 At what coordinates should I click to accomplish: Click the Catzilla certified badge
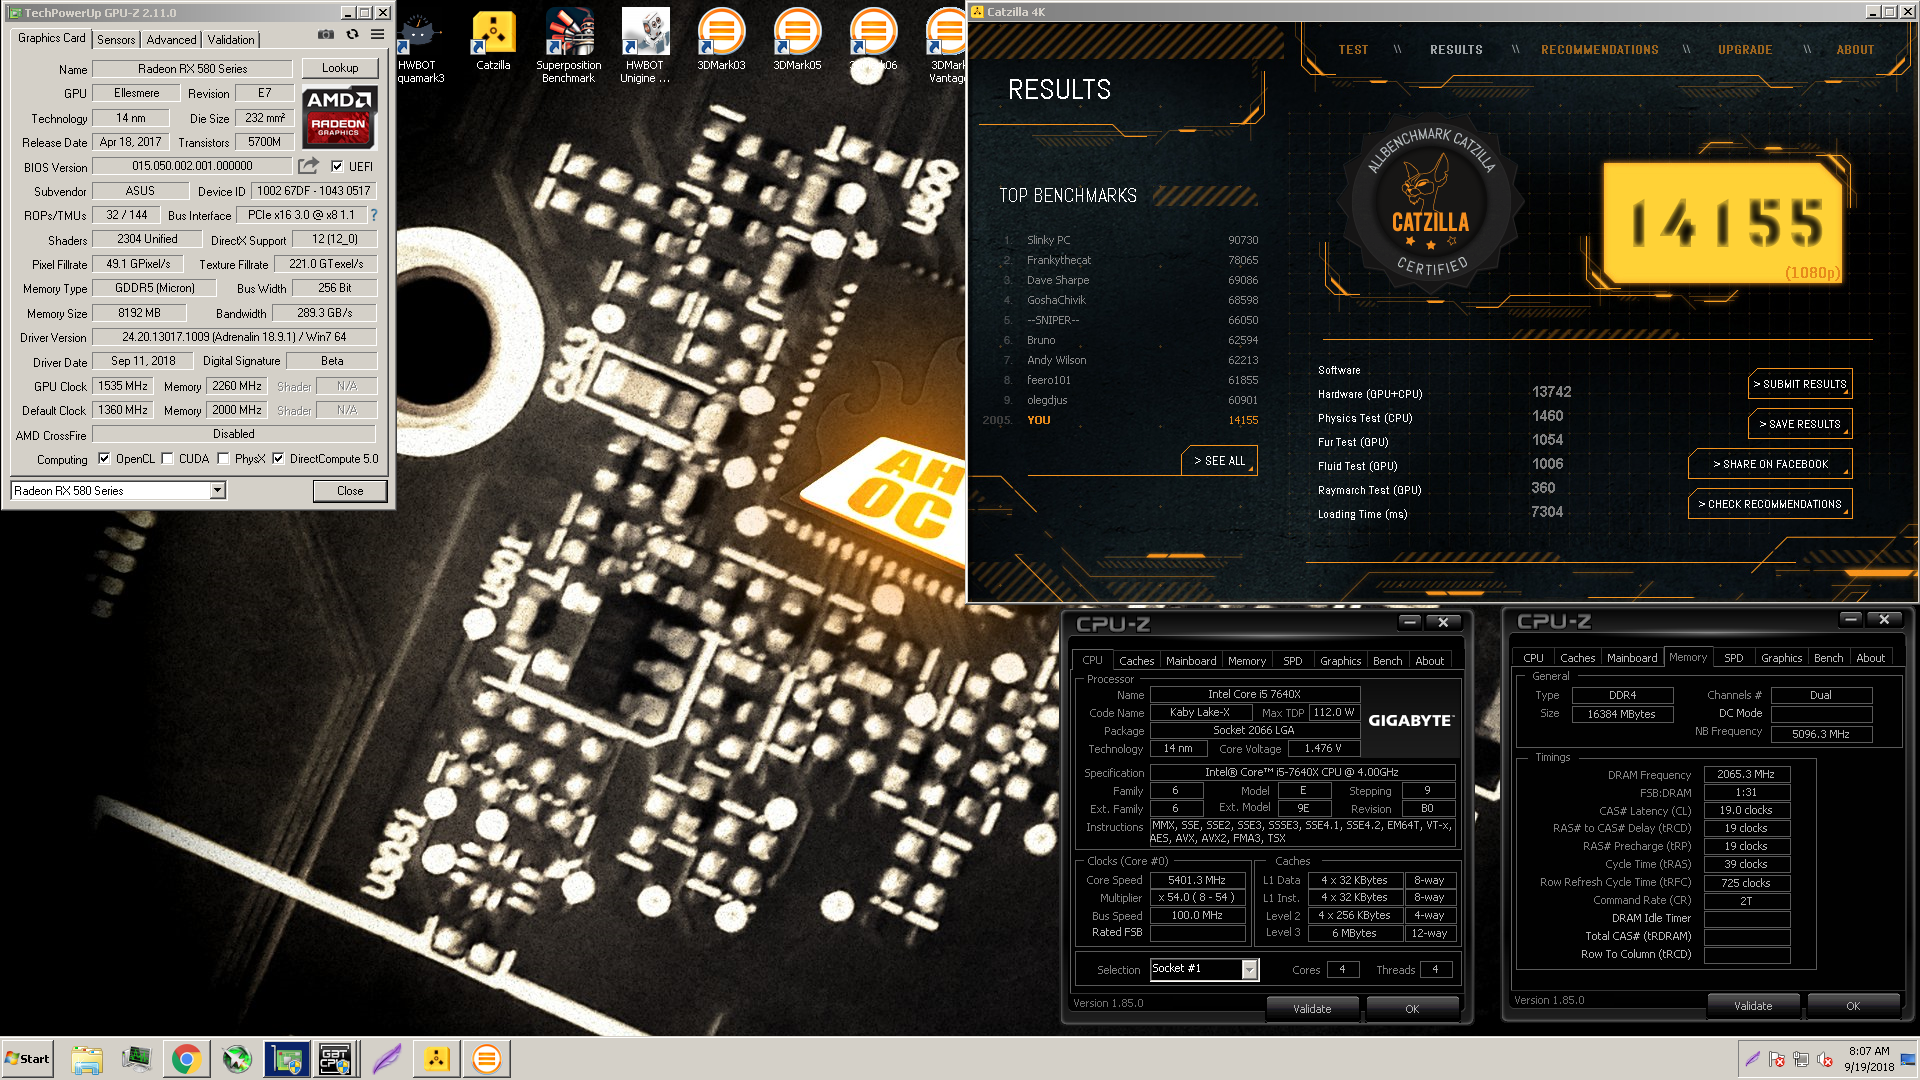1431,205
